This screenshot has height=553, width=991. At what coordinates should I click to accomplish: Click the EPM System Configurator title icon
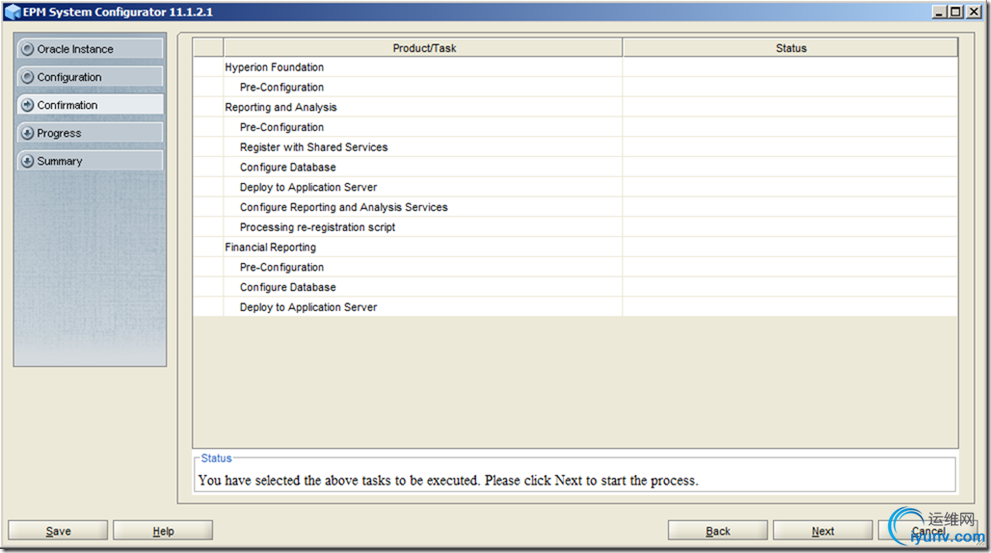click(x=13, y=11)
